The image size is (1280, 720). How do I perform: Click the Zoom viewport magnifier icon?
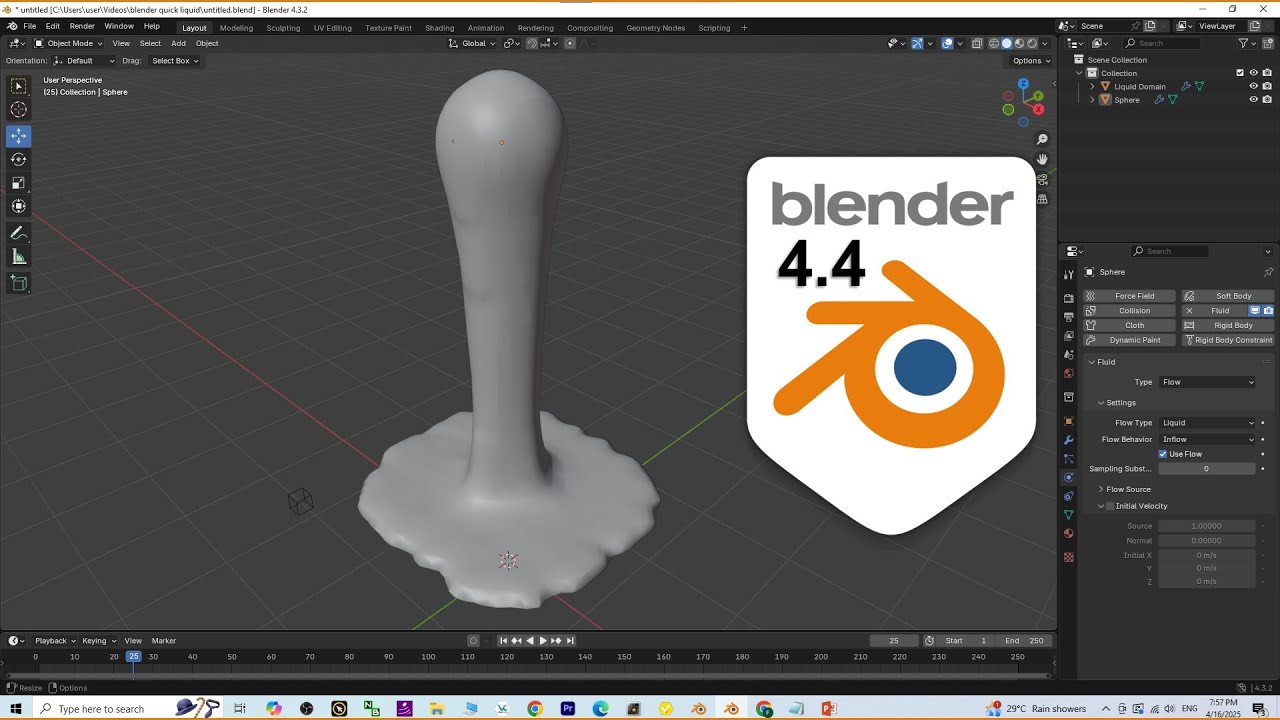pos(1042,139)
